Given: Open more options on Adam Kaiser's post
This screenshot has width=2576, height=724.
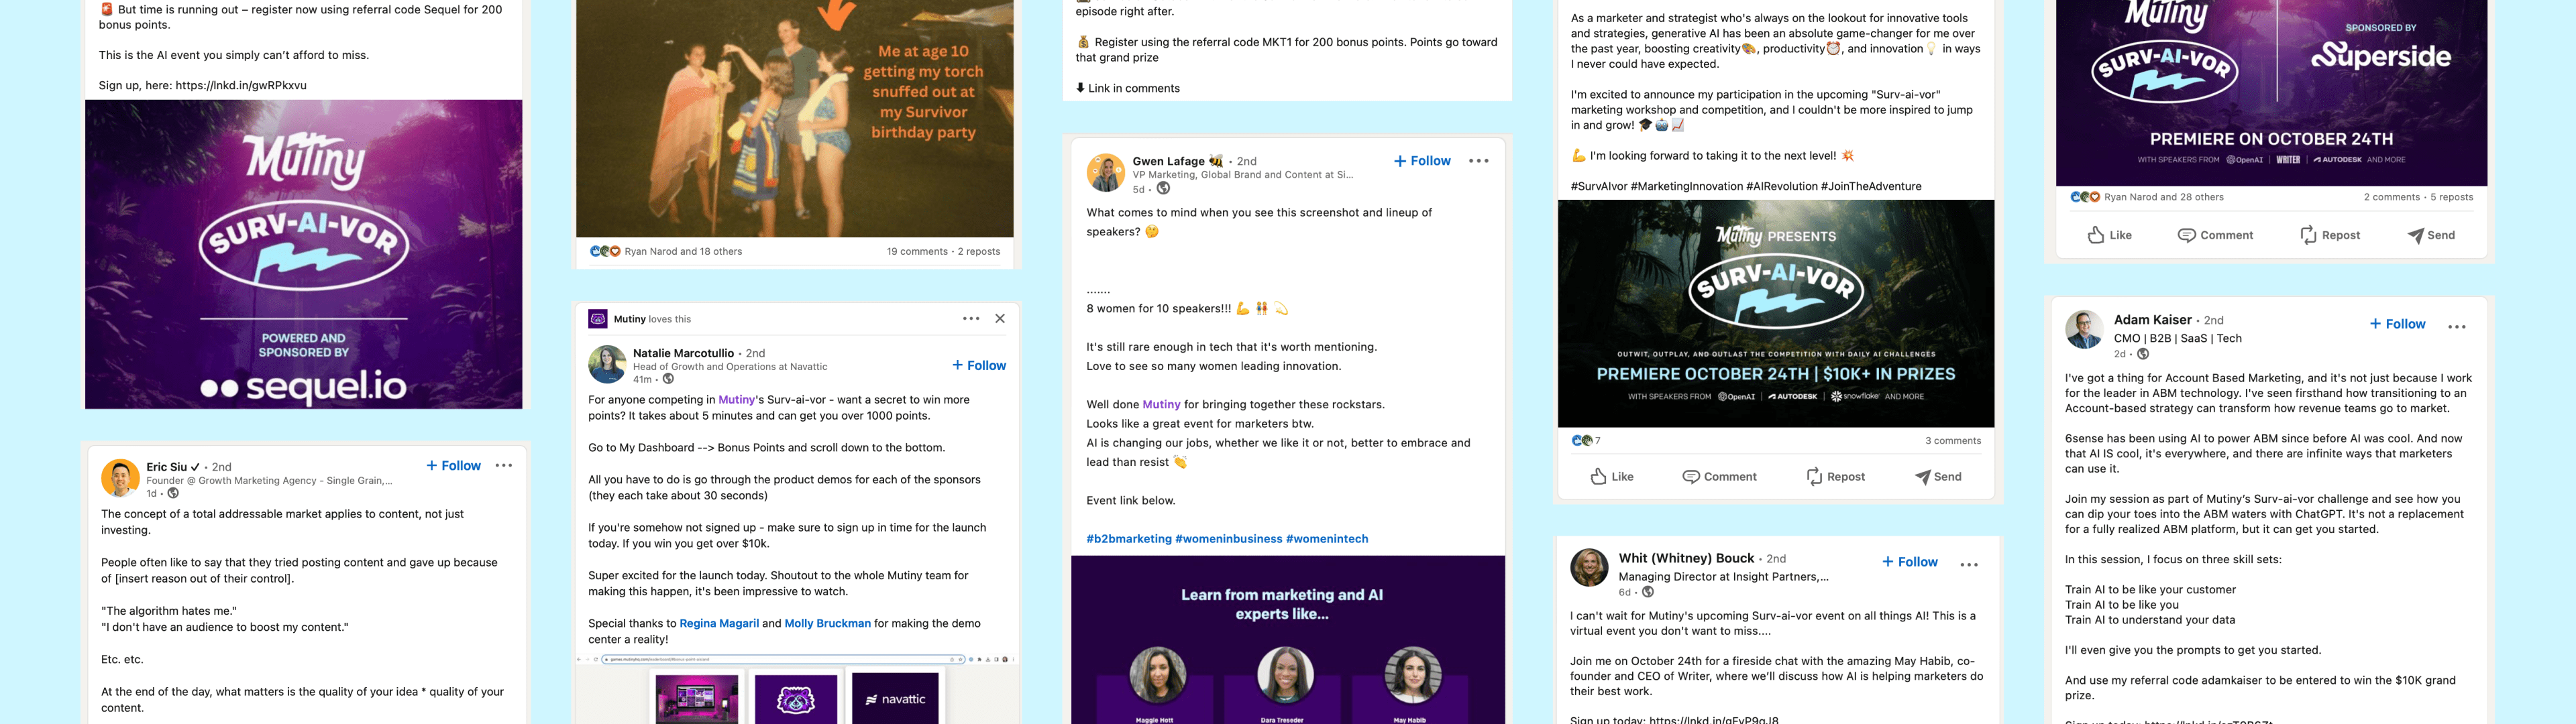Looking at the screenshot, I should 2457,327.
